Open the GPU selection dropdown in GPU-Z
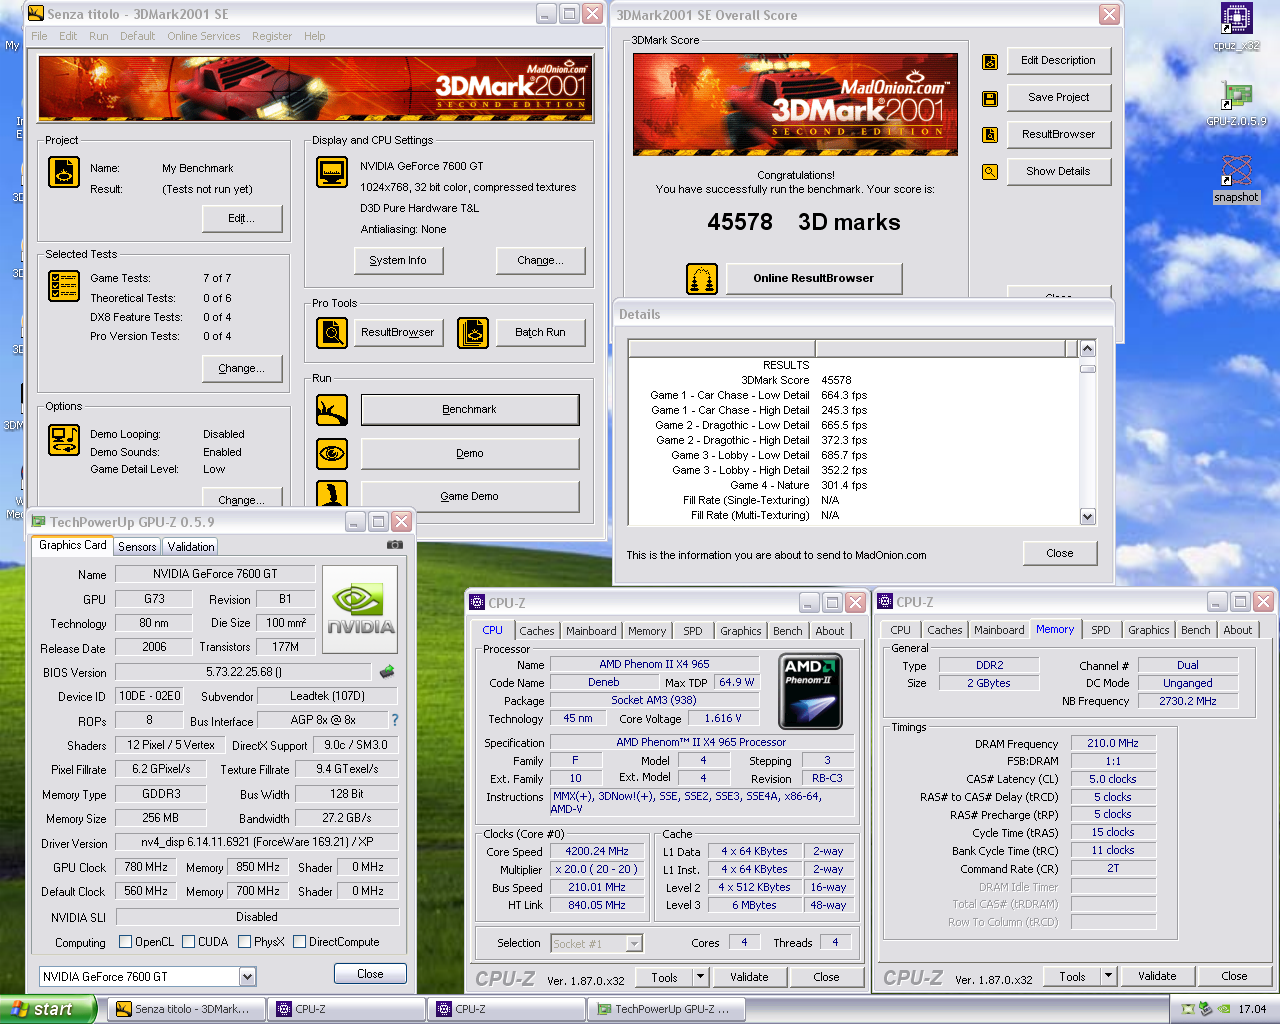This screenshot has width=1280, height=1024. [247, 977]
